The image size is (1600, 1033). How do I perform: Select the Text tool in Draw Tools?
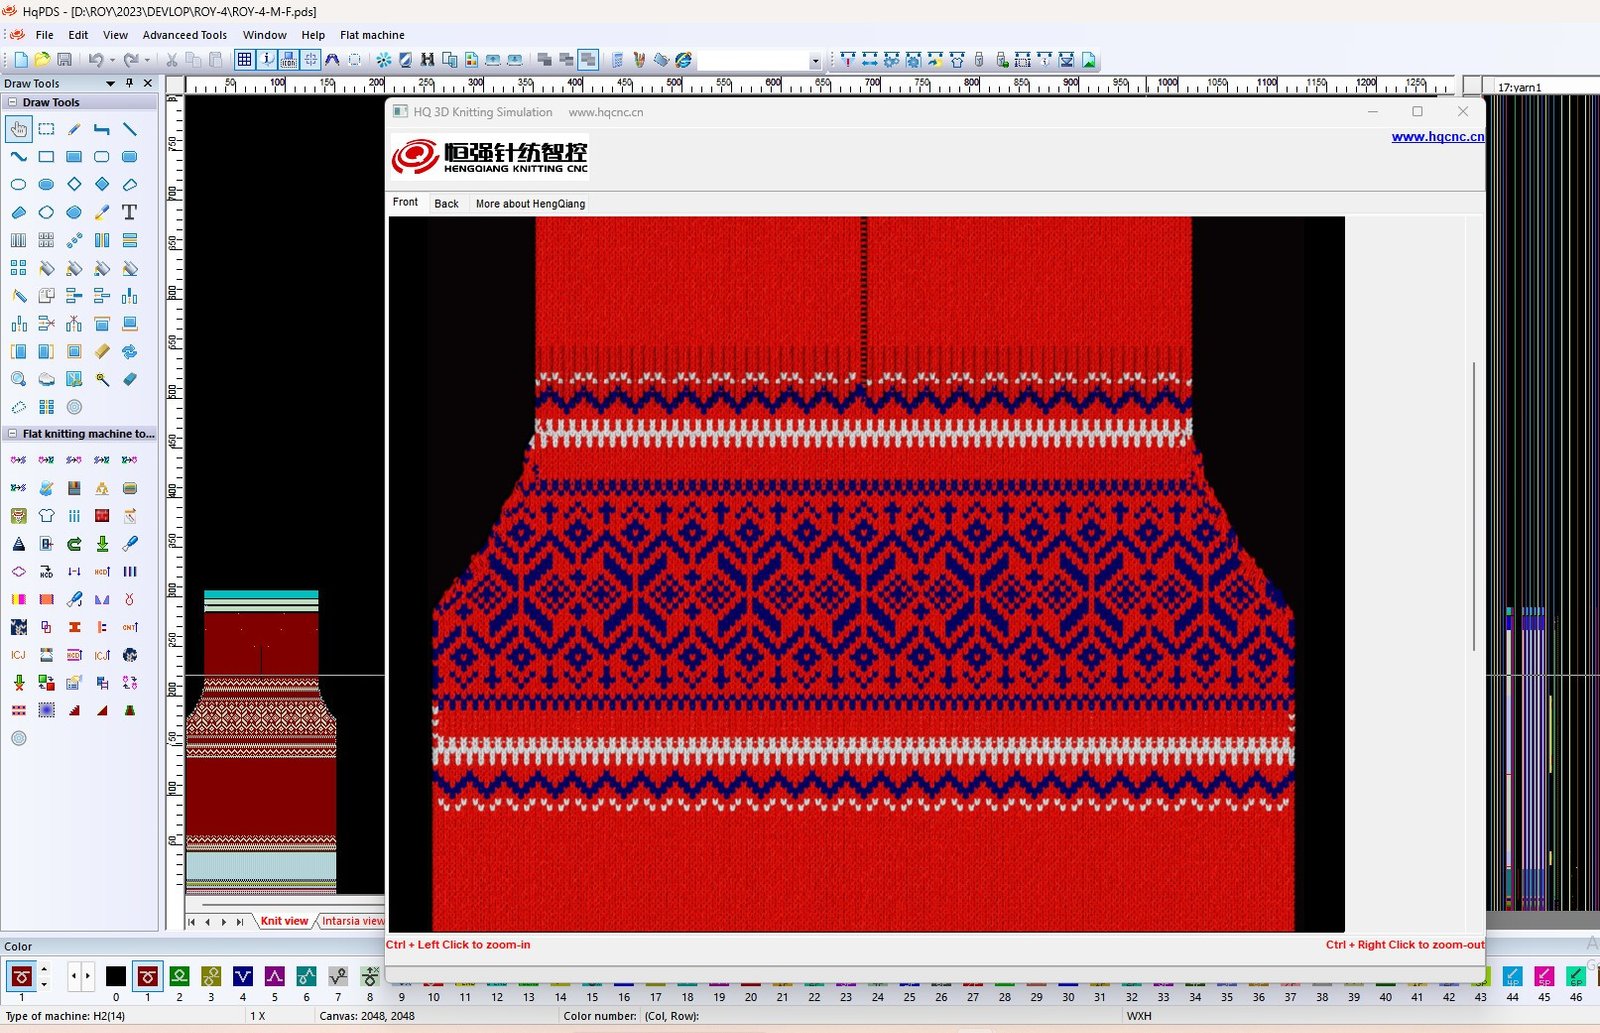(x=129, y=212)
